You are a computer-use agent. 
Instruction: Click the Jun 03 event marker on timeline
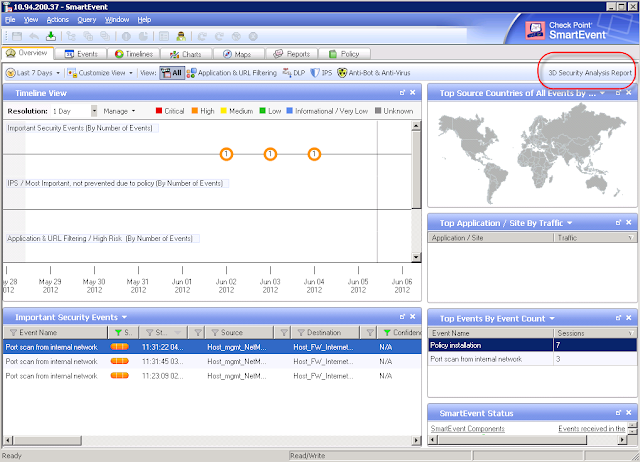point(270,154)
